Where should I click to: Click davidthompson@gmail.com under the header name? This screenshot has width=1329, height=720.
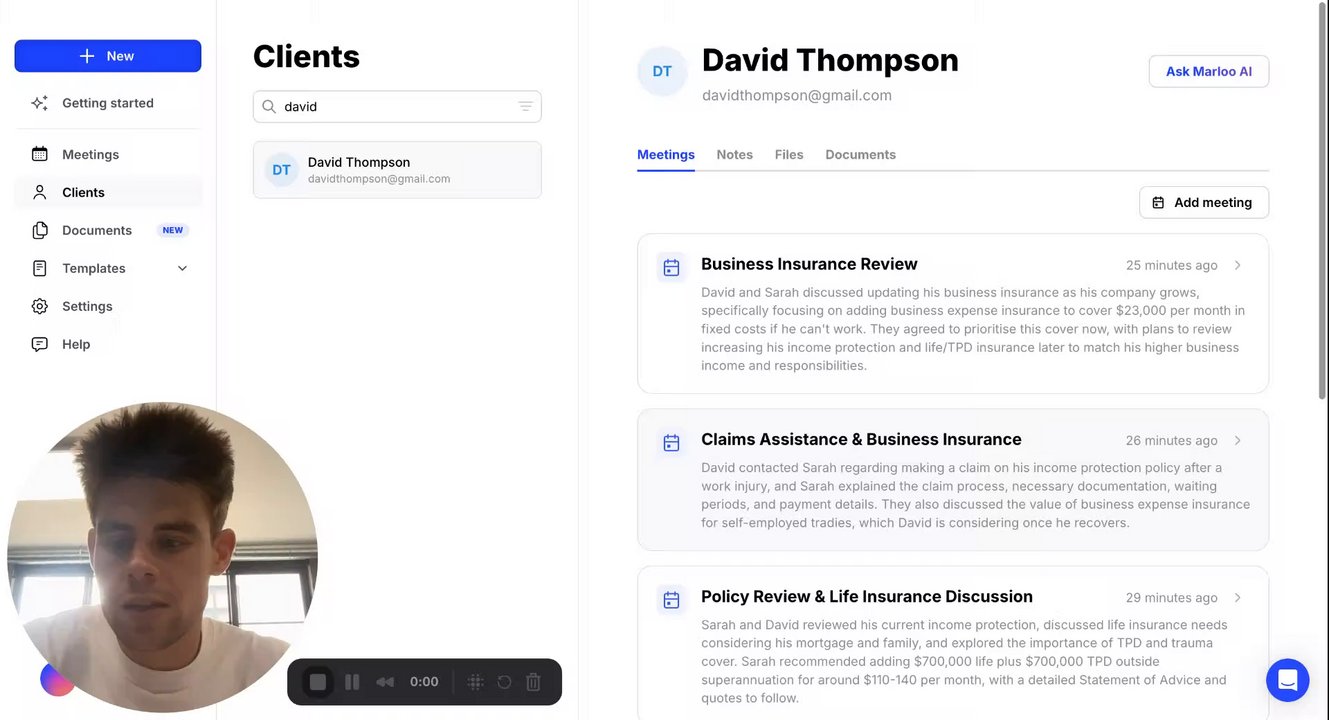point(797,95)
